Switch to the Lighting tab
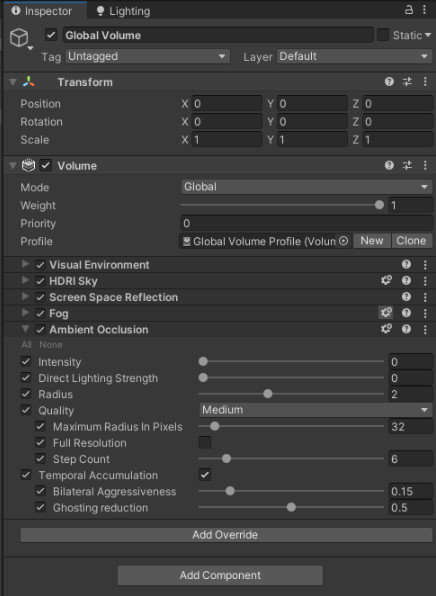 coord(123,11)
